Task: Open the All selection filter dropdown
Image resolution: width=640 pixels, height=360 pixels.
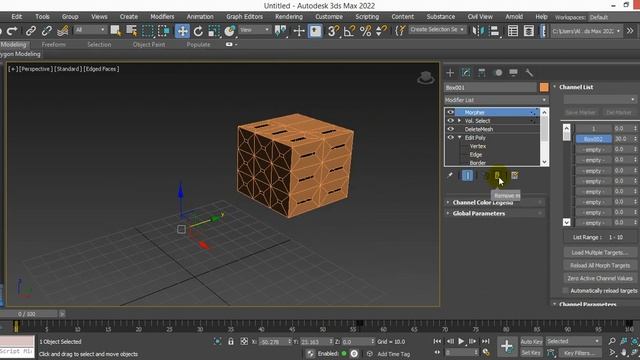Action: coord(90,30)
